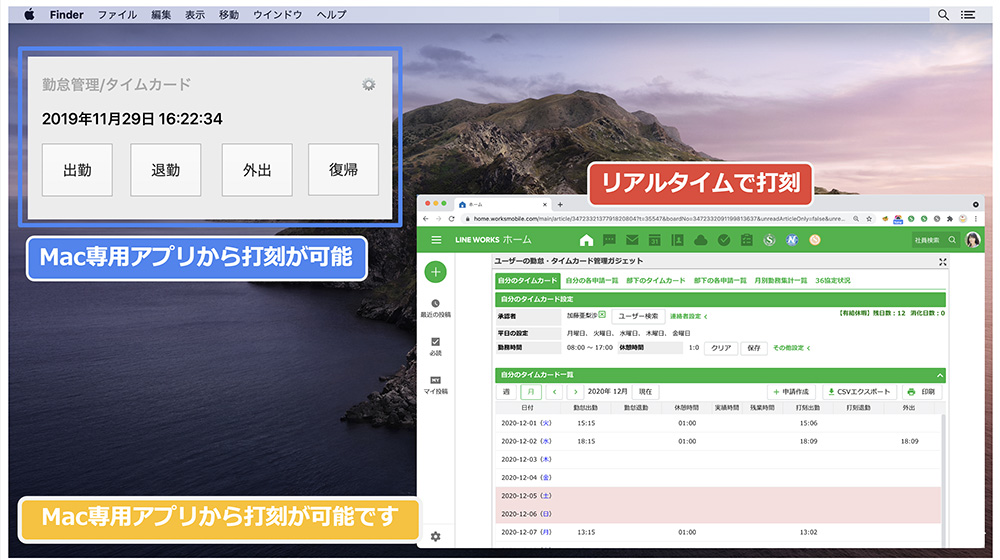Open the blue N app icon in header

(792, 240)
